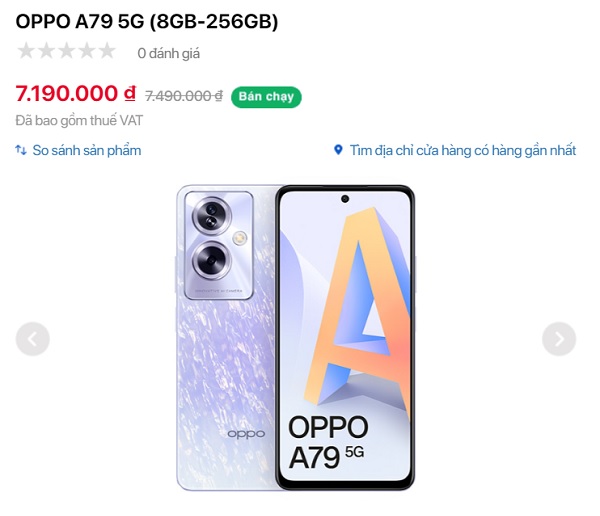The width and height of the screenshot is (600, 516).
Task: Click the 7.190.000 đ sale price
Action: point(75,93)
